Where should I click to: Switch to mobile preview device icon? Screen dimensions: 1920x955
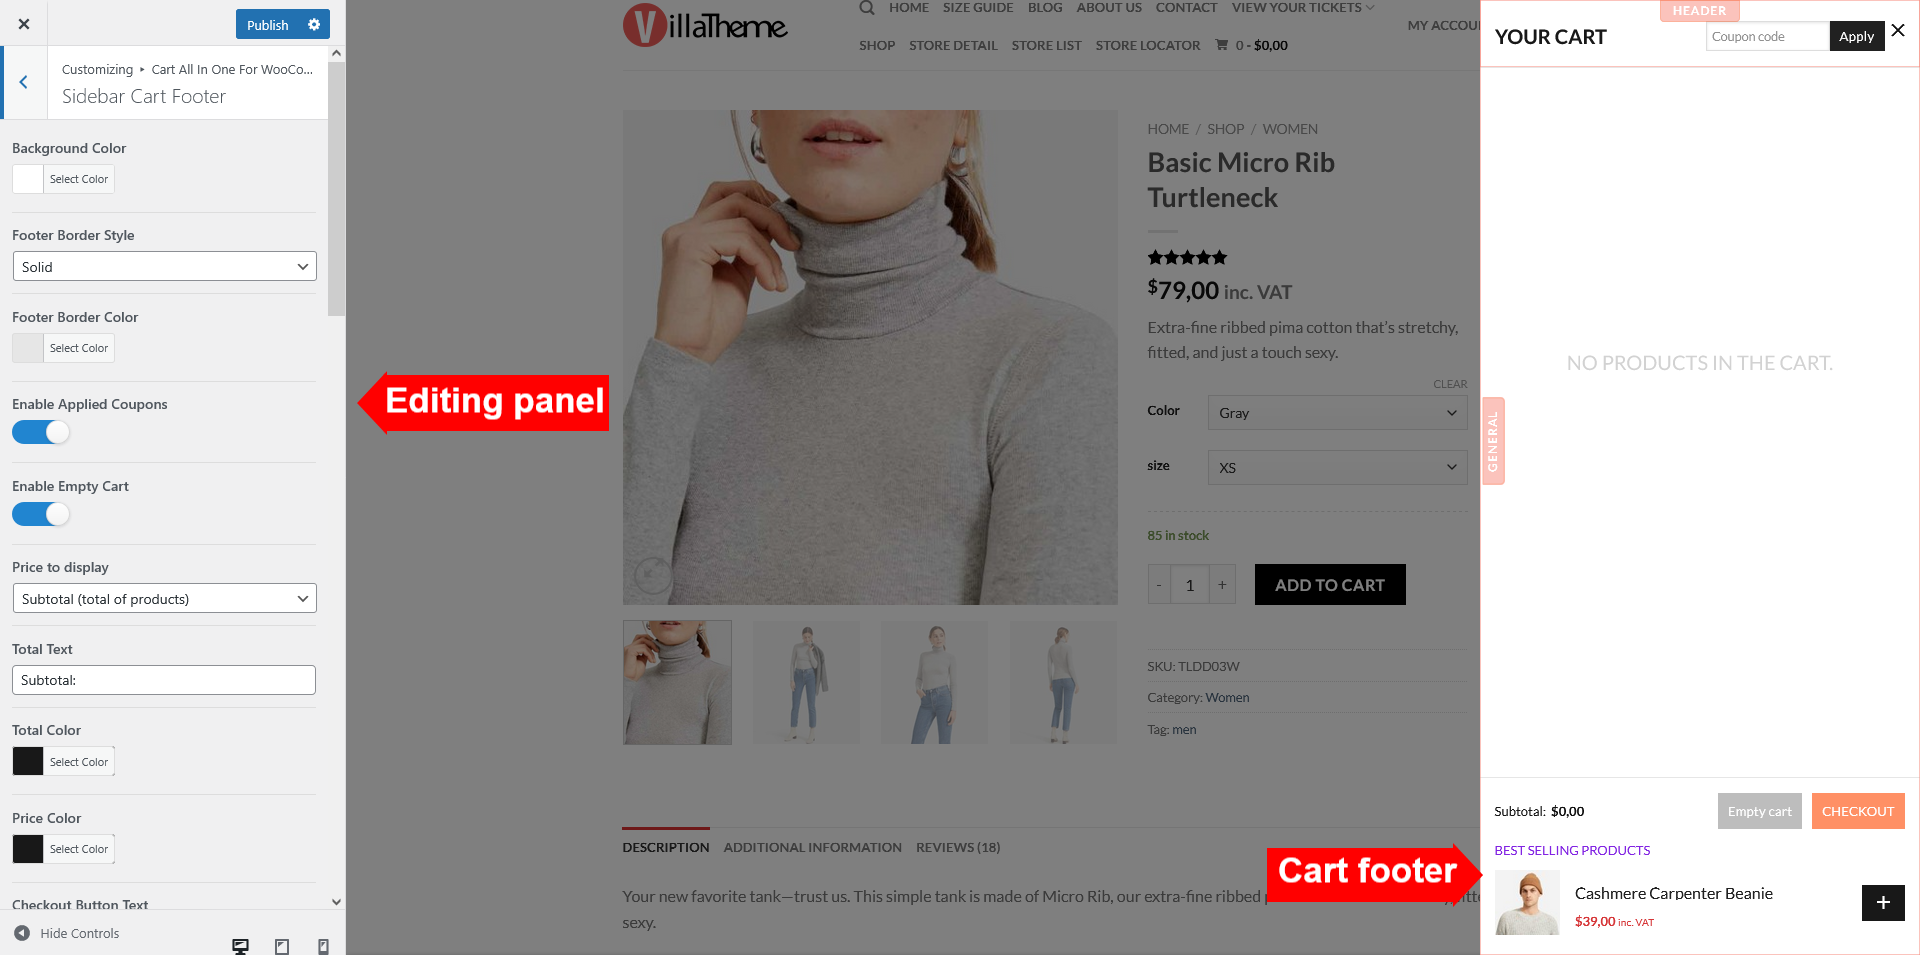pyautogui.click(x=323, y=946)
